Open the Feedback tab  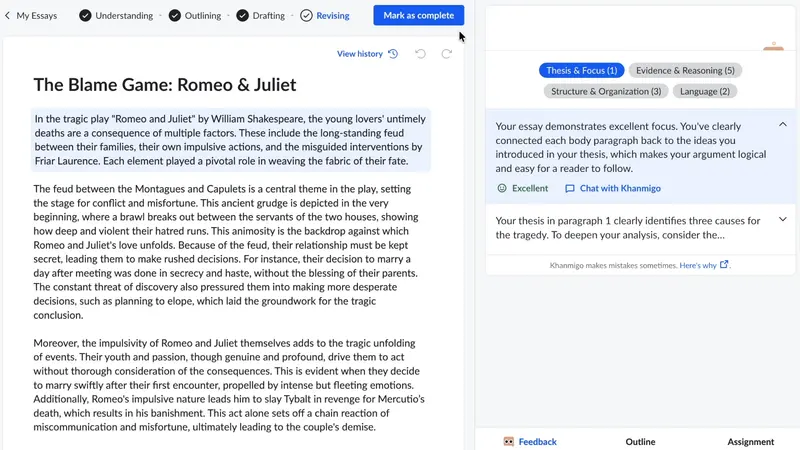pos(529,441)
